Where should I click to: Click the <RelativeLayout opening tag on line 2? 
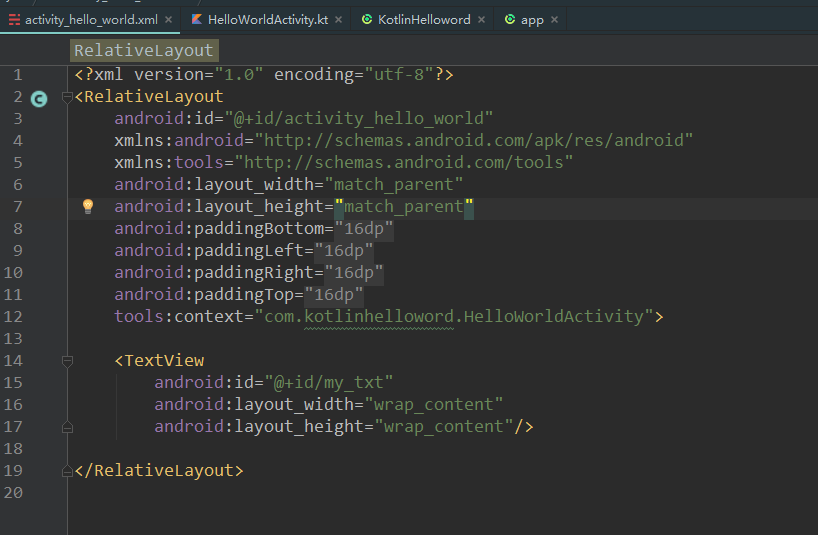pyautogui.click(x=149, y=97)
